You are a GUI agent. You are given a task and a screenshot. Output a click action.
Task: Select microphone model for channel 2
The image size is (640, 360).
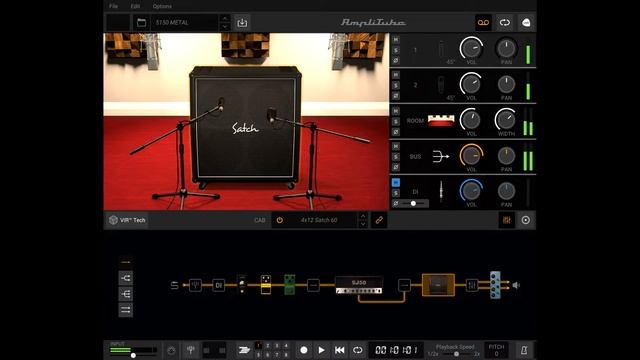(441, 85)
